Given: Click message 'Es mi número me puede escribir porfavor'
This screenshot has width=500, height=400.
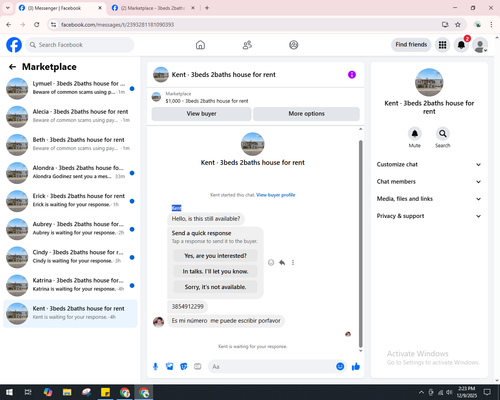Looking at the screenshot, I should coord(226,321).
